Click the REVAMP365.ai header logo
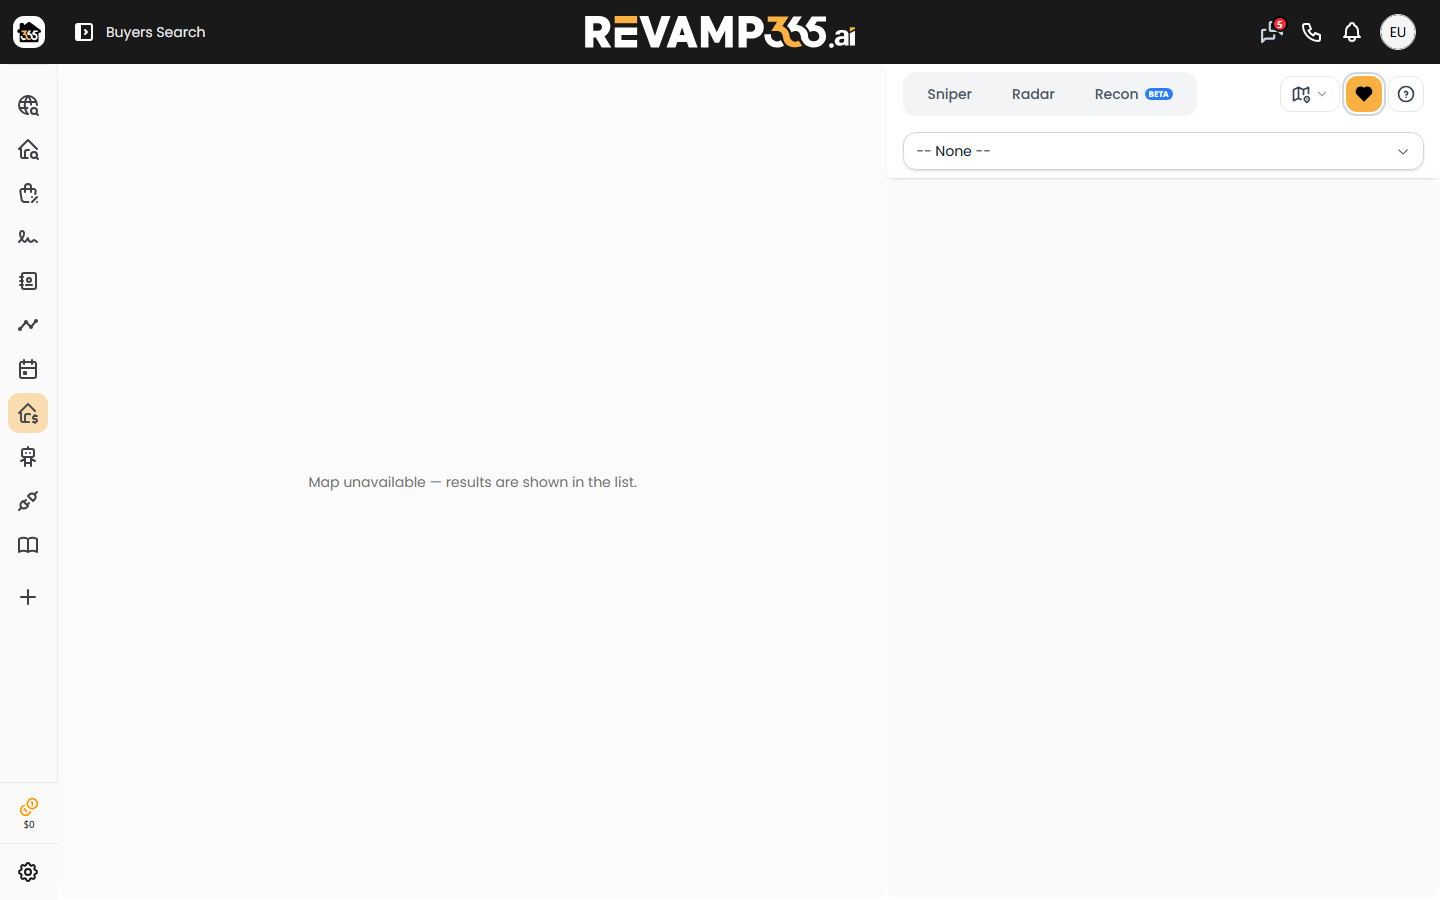1440x900 pixels. [720, 32]
